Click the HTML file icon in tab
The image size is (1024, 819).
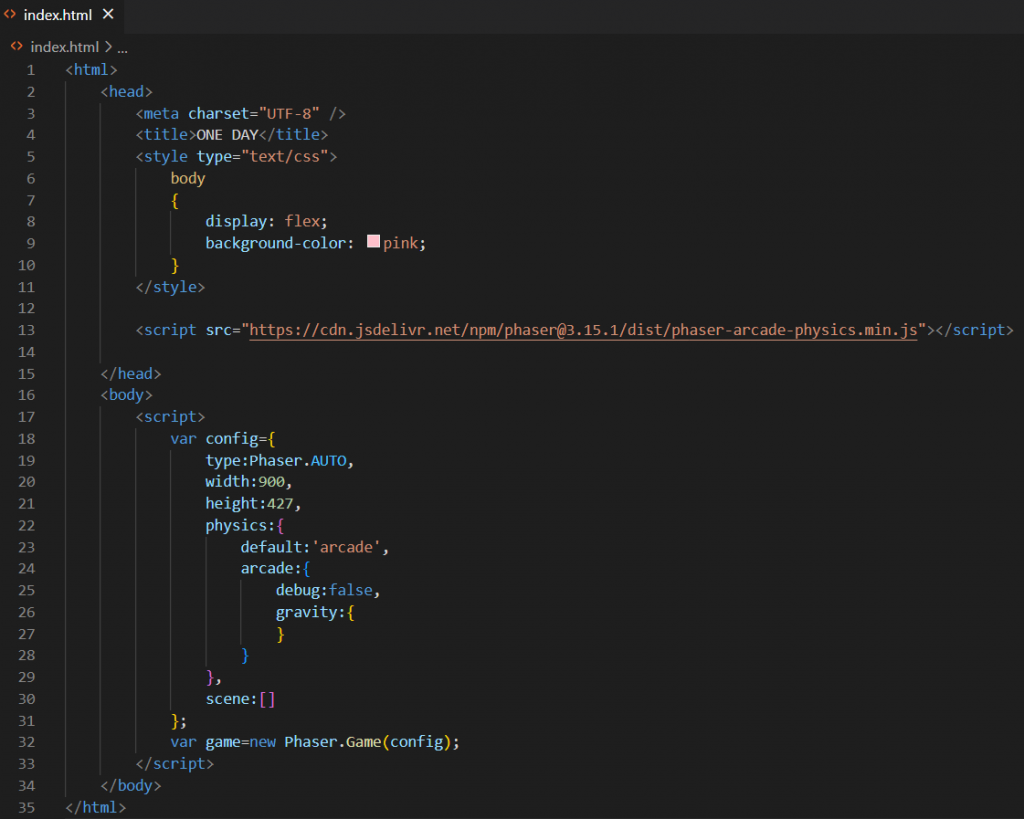click(10, 14)
